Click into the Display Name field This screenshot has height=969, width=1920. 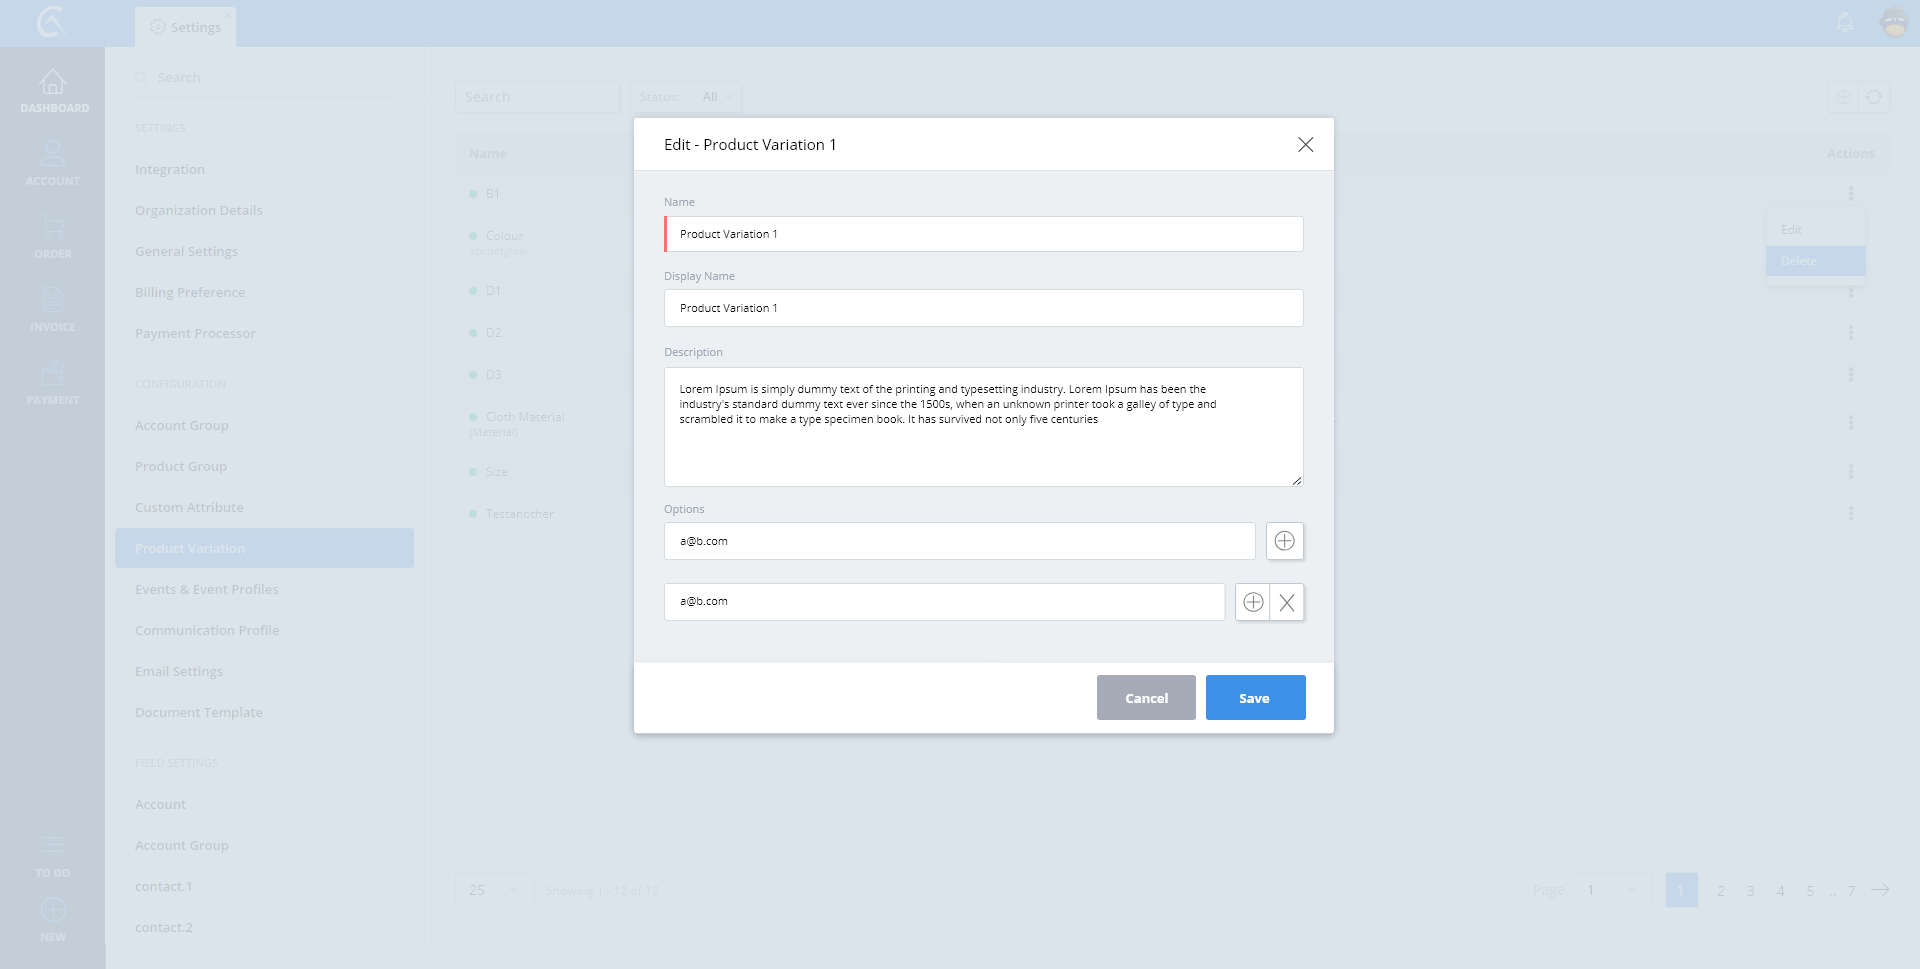point(983,308)
